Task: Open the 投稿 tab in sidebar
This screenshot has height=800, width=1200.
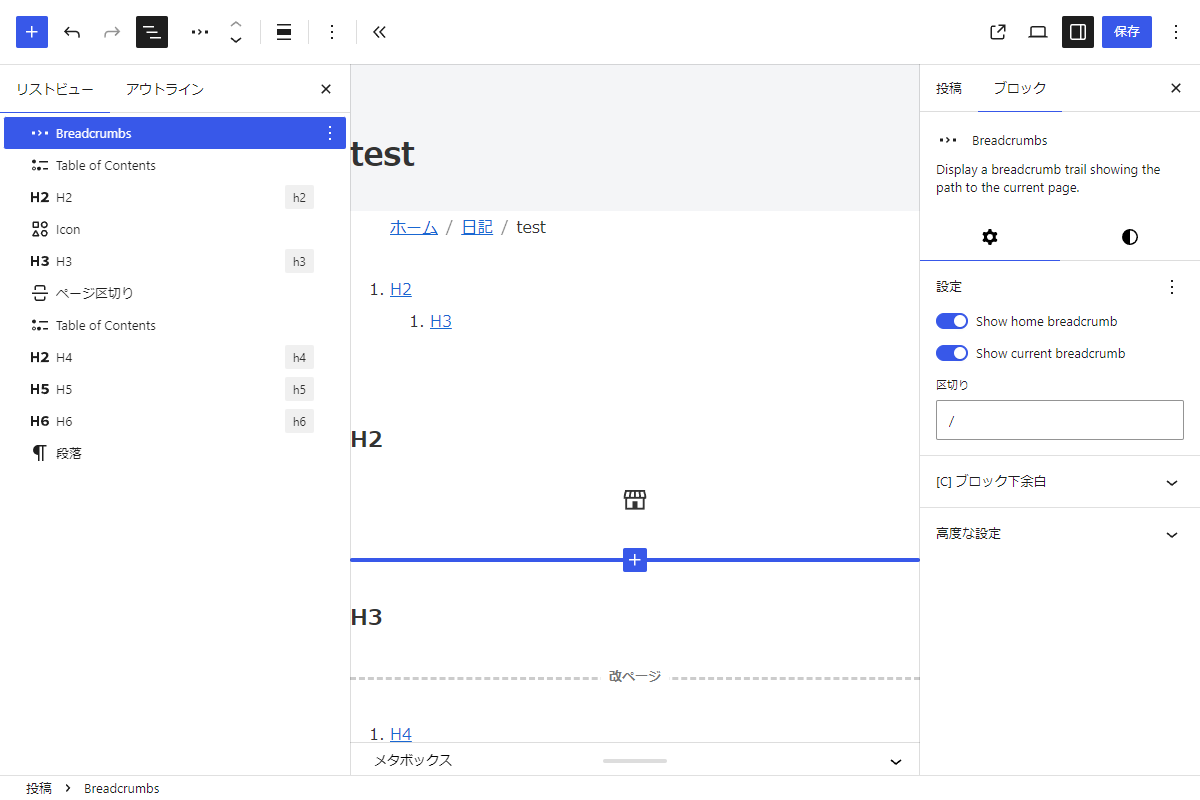Action: tap(948, 88)
